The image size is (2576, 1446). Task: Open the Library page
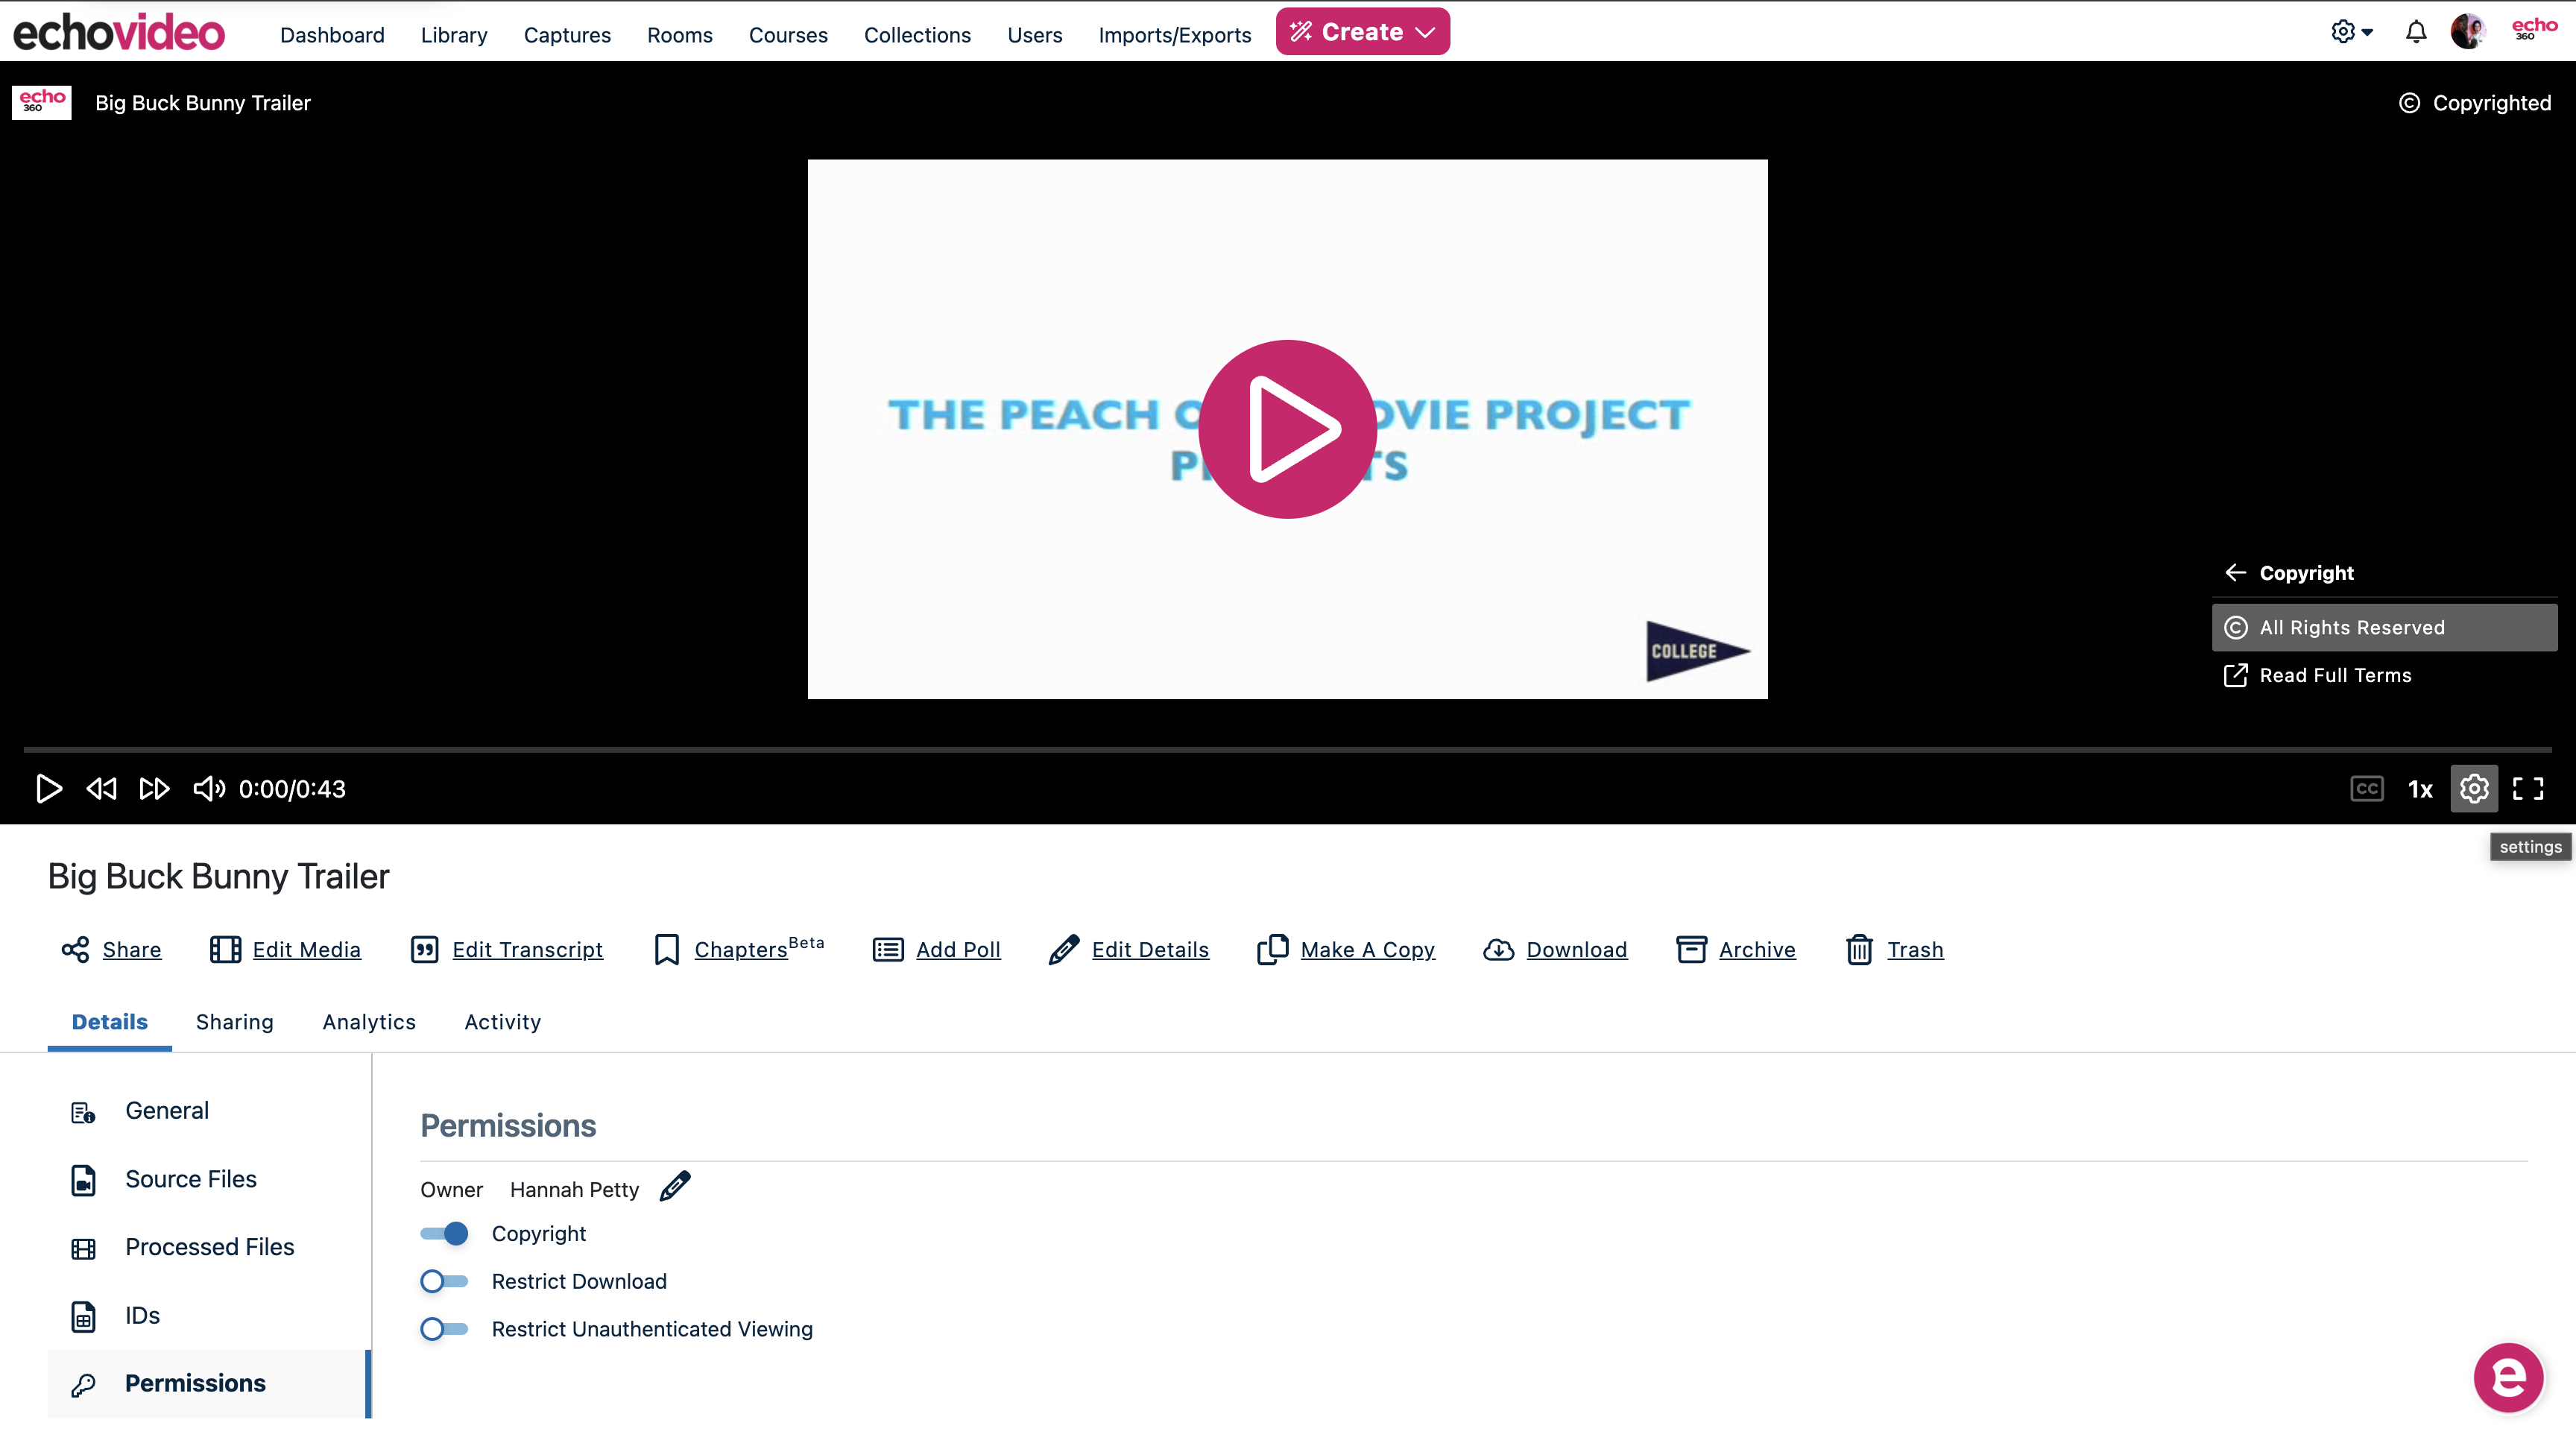pyautogui.click(x=454, y=35)
